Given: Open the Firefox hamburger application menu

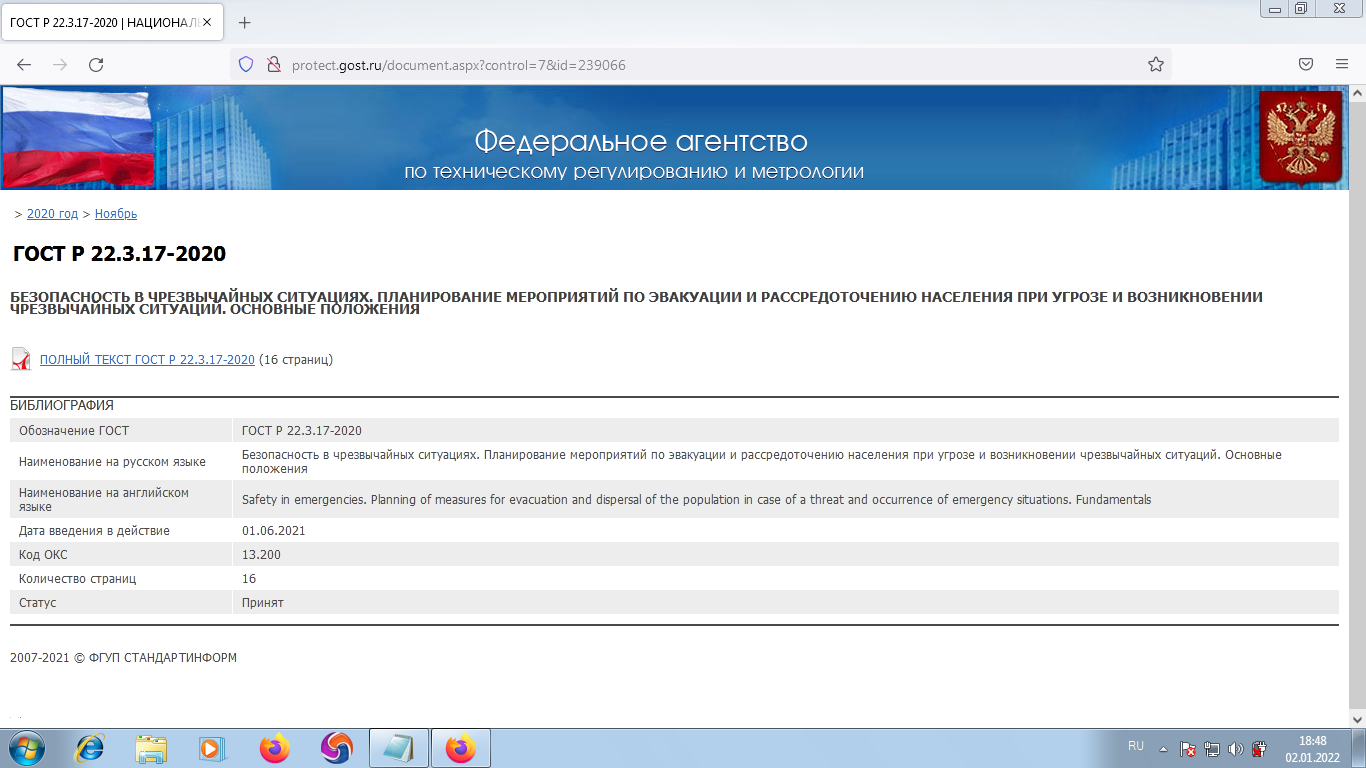Looking at the screenshot, I should coord(1342,65).
